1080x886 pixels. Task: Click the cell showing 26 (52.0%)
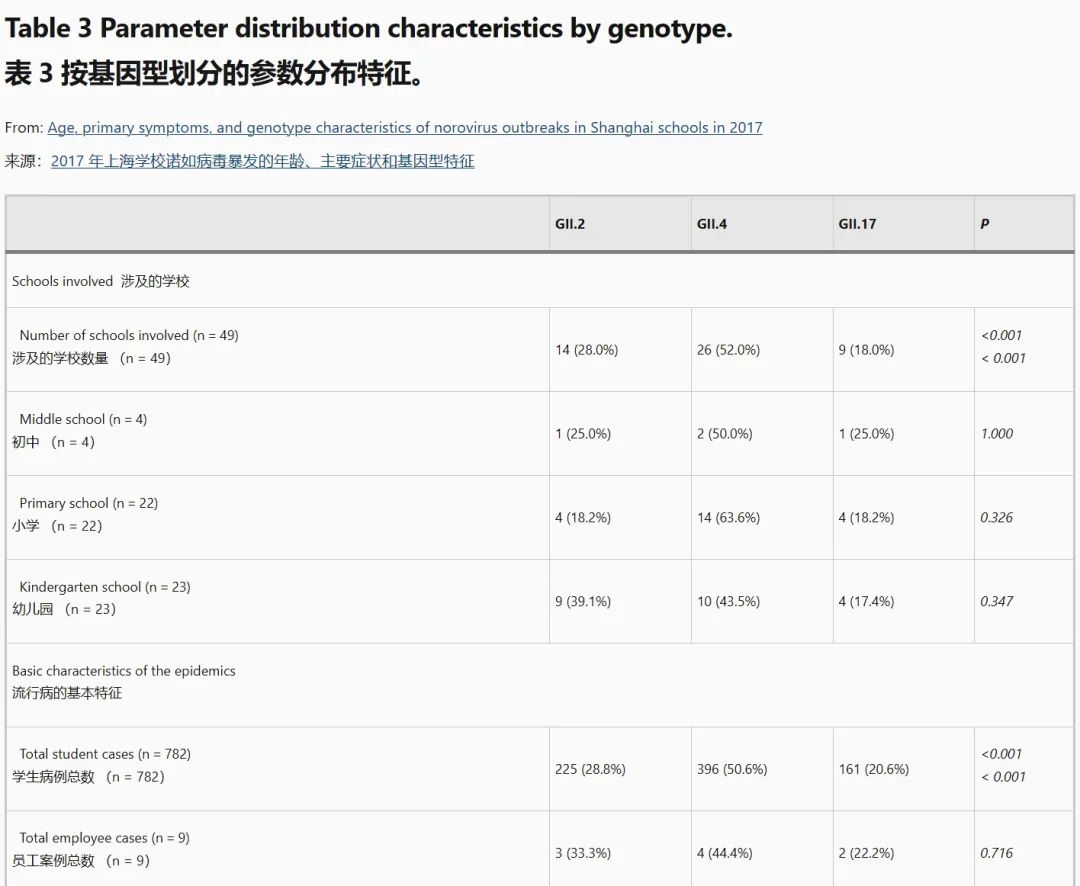[x=728, y=350]
